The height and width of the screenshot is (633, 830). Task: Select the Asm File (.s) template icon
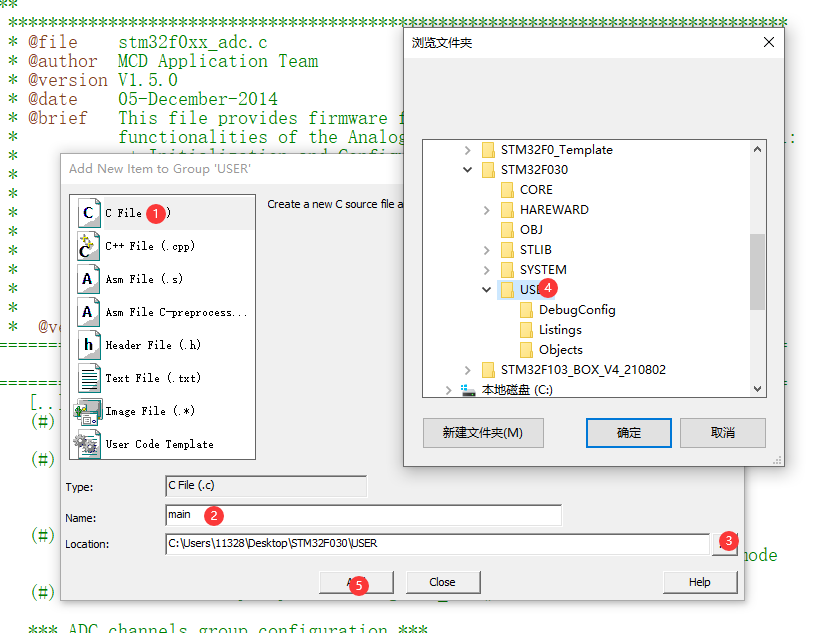point(88,278)
